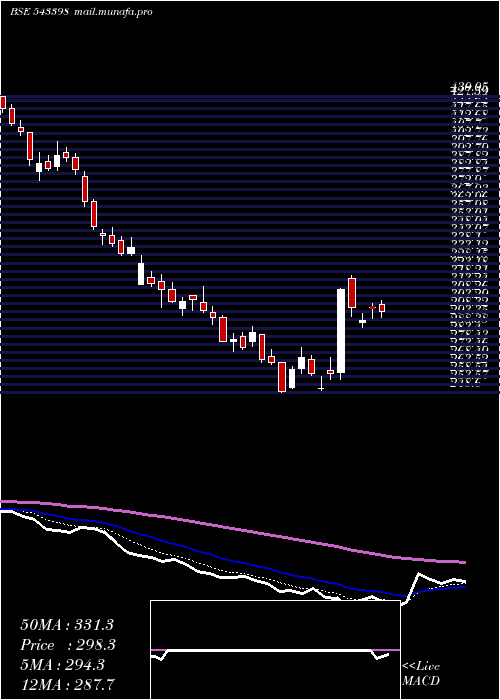Viewport: 500px width, 700px height.
Task: Click the purple 50MA line
Action: 232,530
